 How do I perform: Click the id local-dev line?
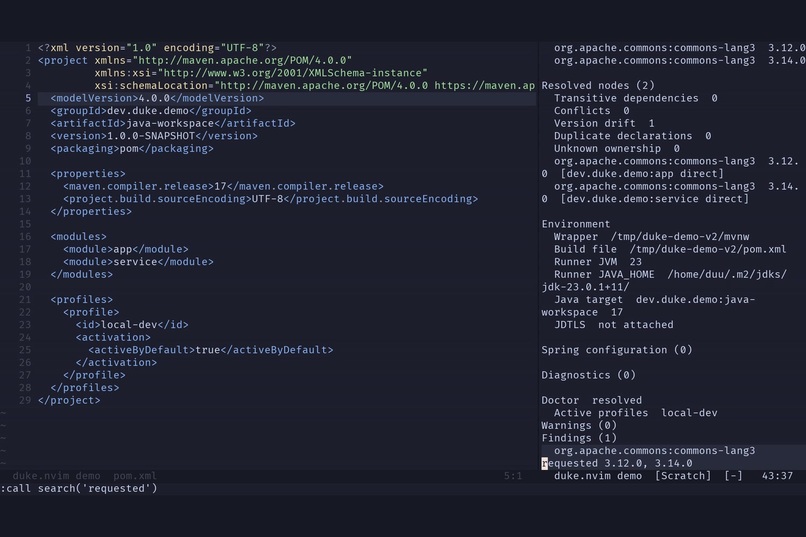[x=132, y=325]
